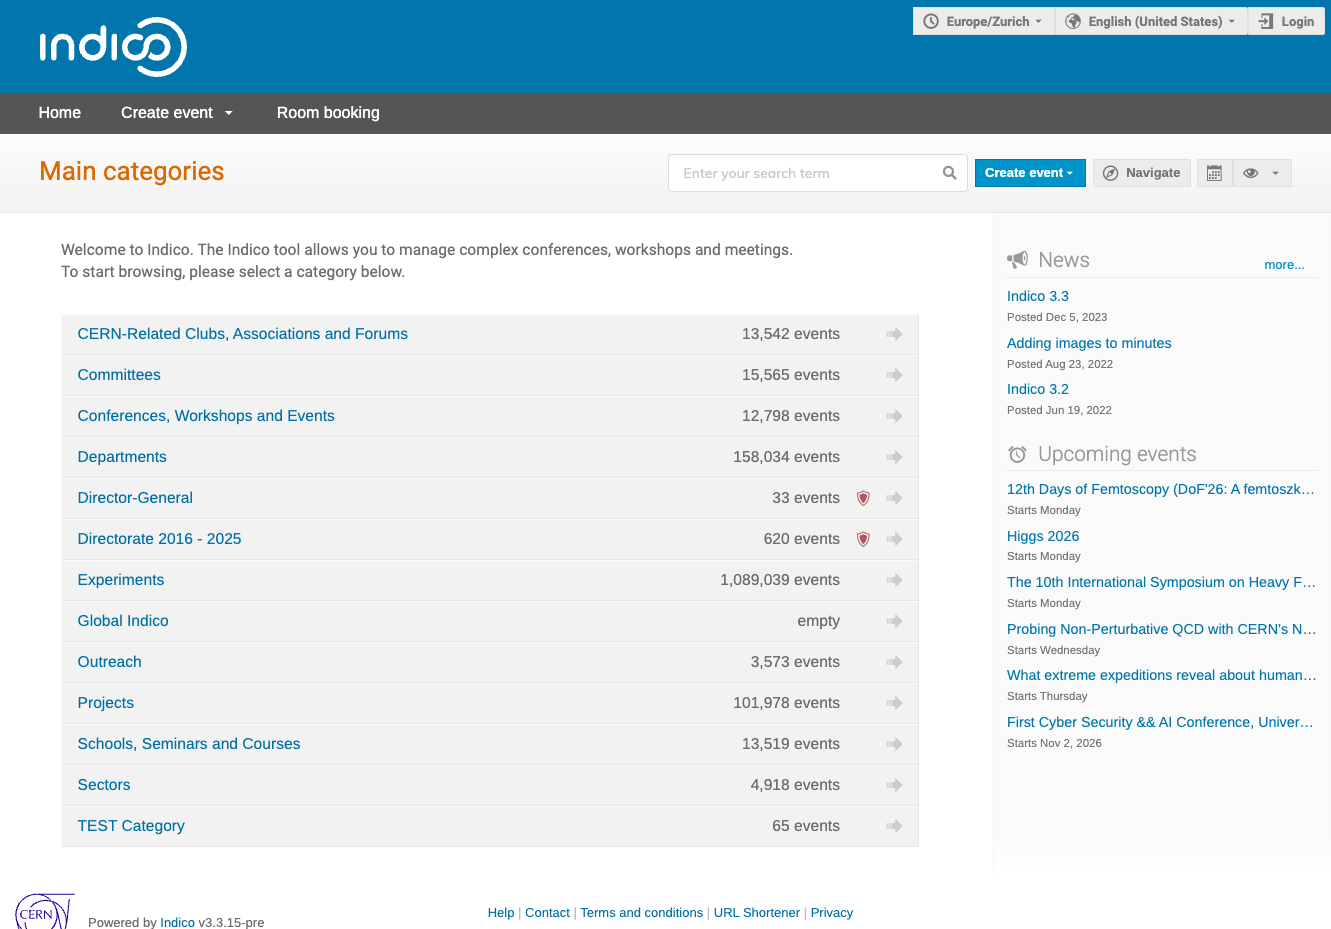Click the arrow icon for Schools, Seminars and Courses
The image size is (1331, 929).
pos(894,744)
